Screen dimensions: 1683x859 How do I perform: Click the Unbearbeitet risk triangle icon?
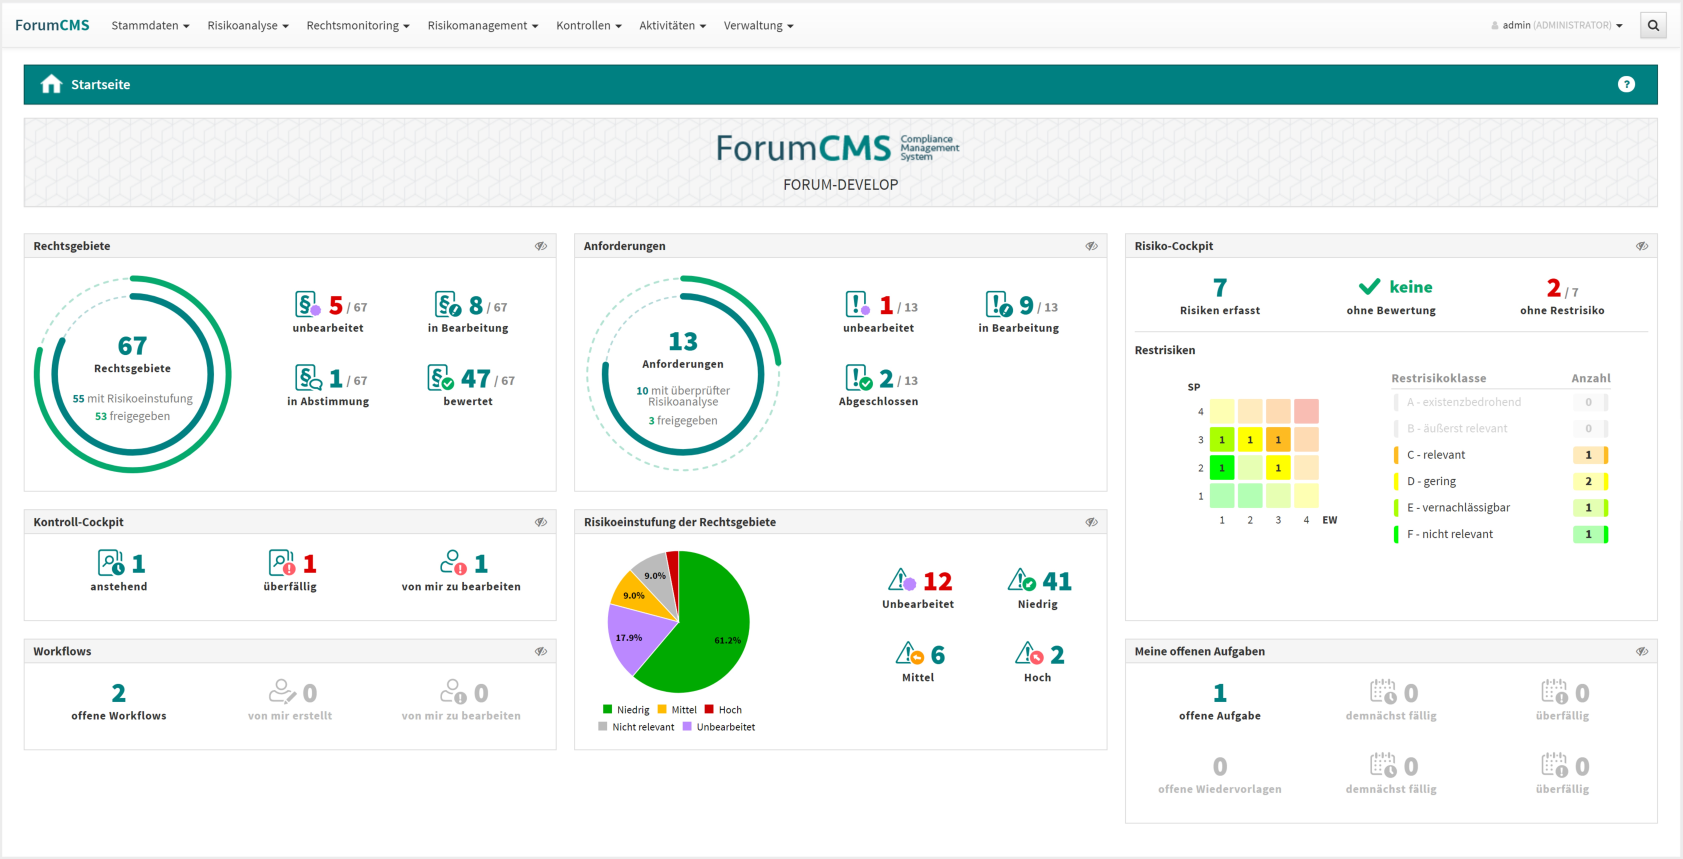902,580
